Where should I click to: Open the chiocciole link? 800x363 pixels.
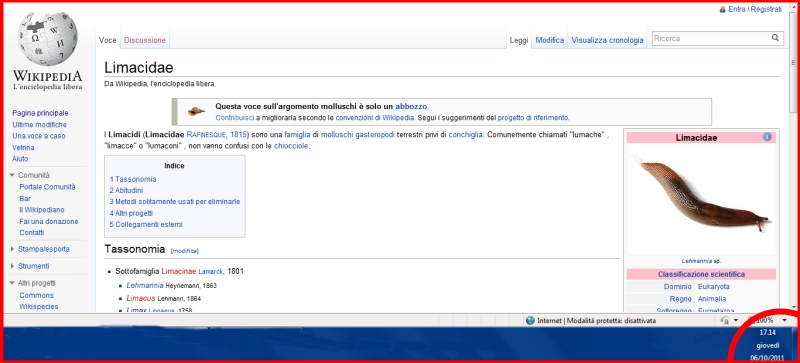(291, 146)
